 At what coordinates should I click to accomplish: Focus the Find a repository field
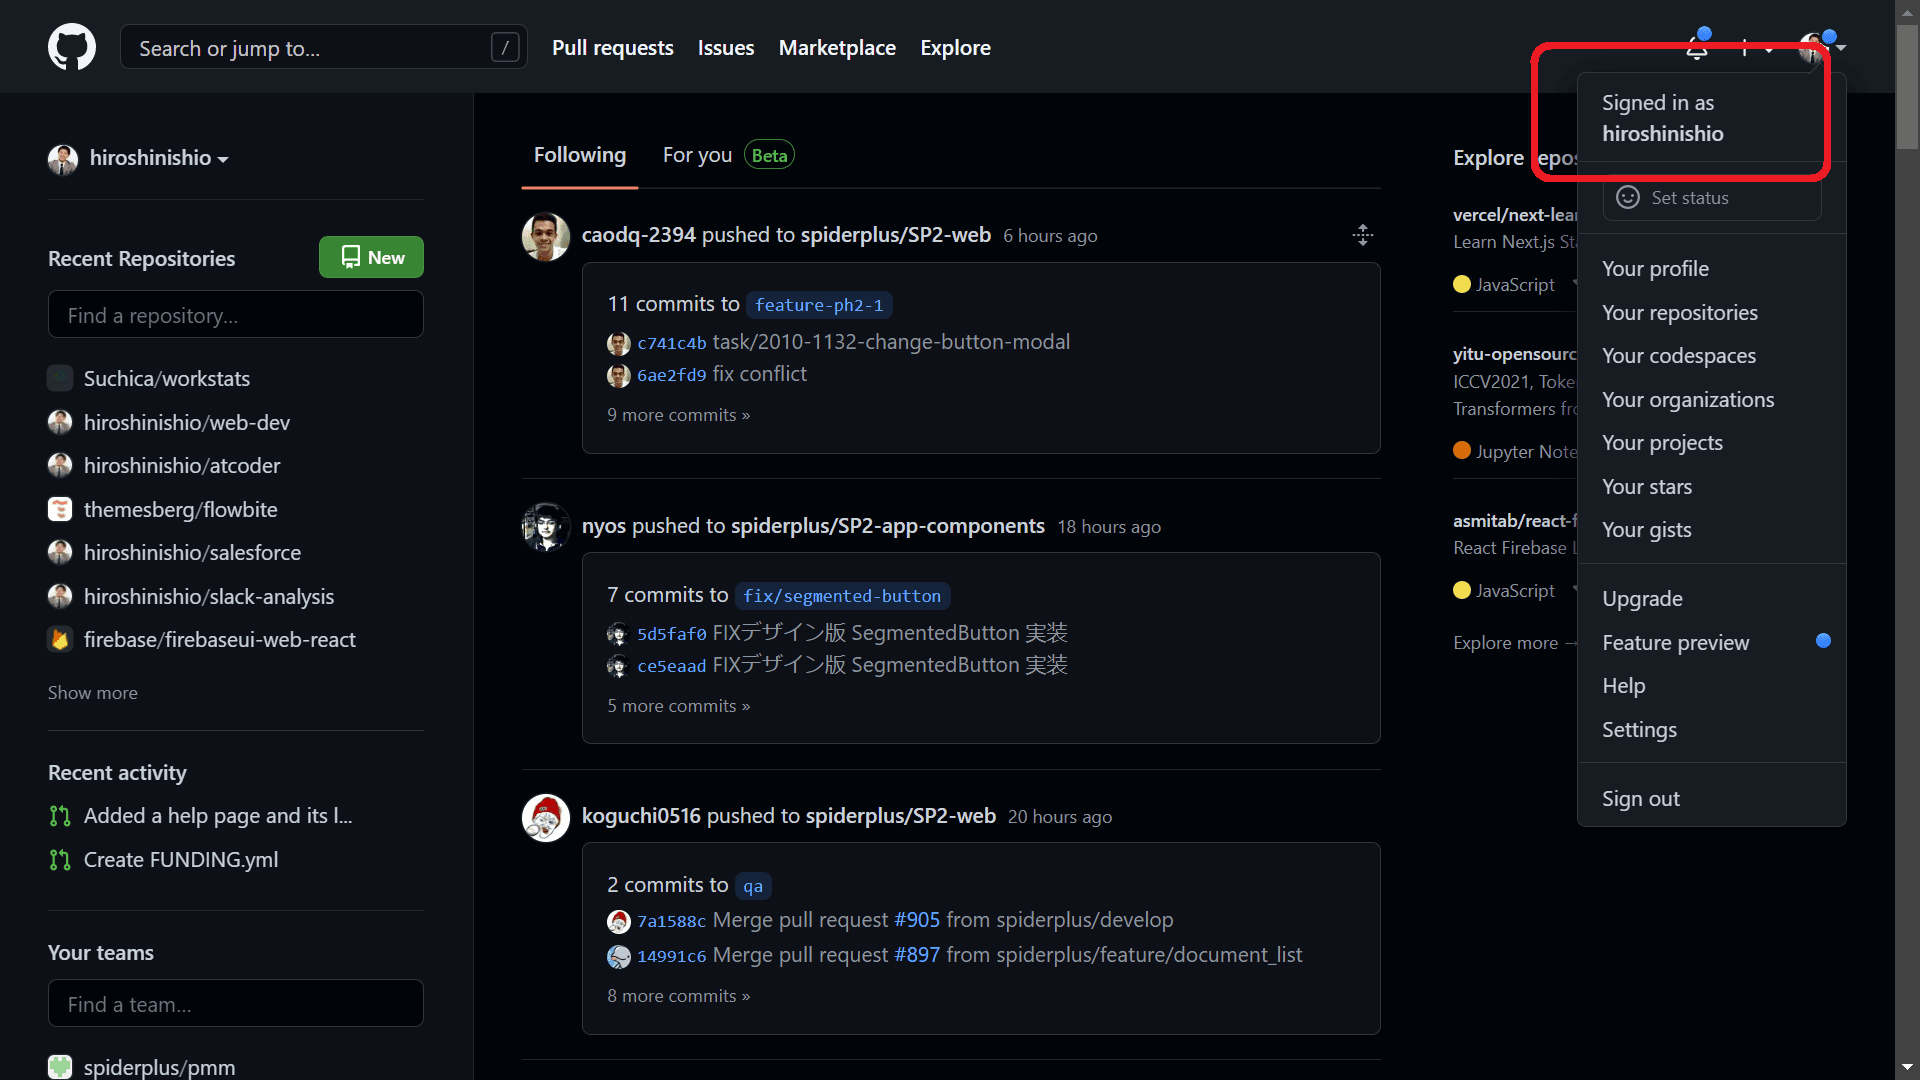236,315
